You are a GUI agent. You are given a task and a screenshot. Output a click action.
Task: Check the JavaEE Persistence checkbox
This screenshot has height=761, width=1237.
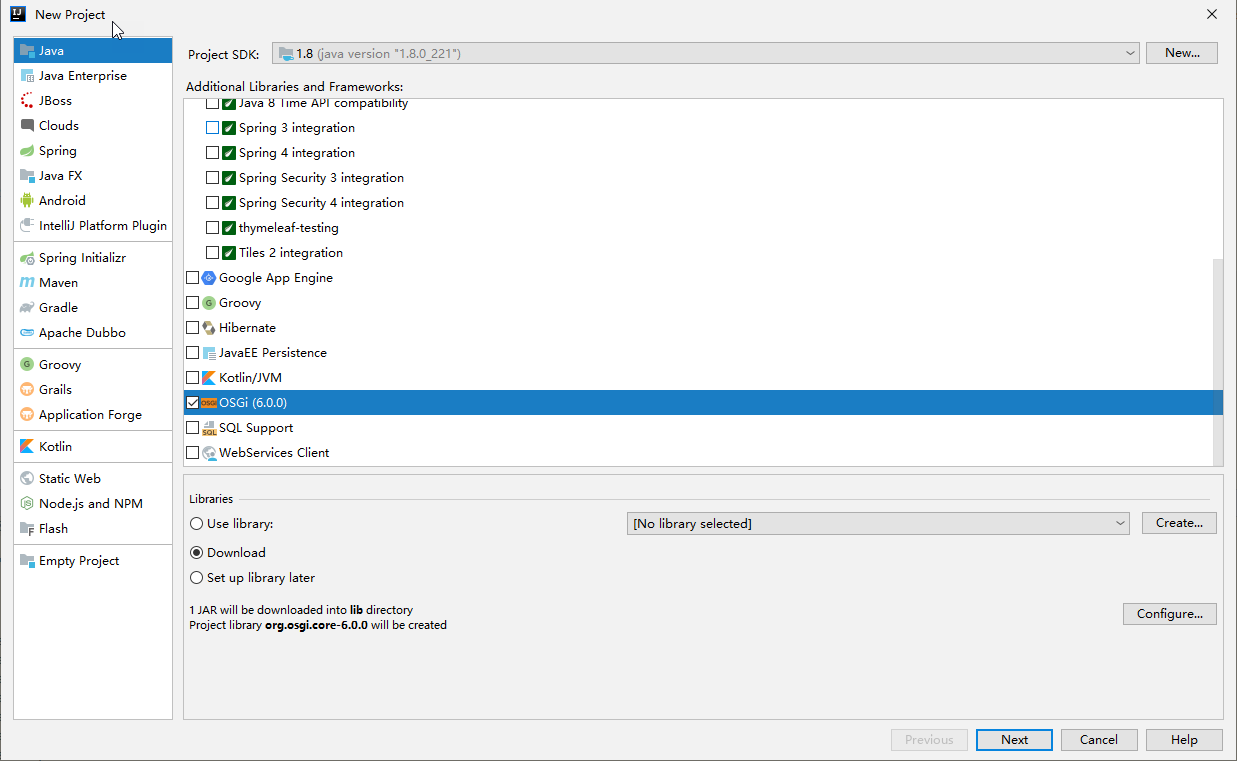[192, 353]
